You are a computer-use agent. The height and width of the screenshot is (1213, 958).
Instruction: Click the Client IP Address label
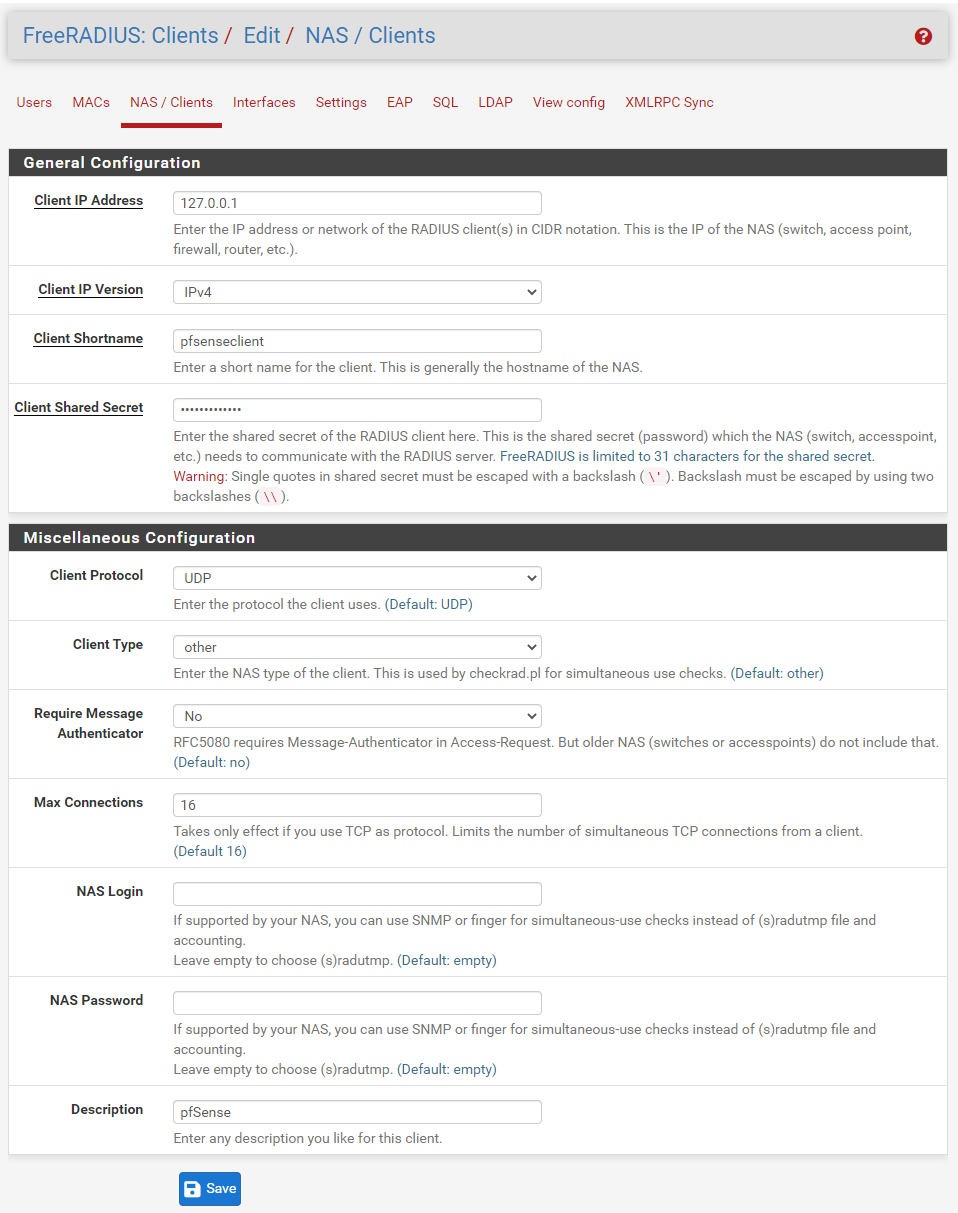coord(88,200)
